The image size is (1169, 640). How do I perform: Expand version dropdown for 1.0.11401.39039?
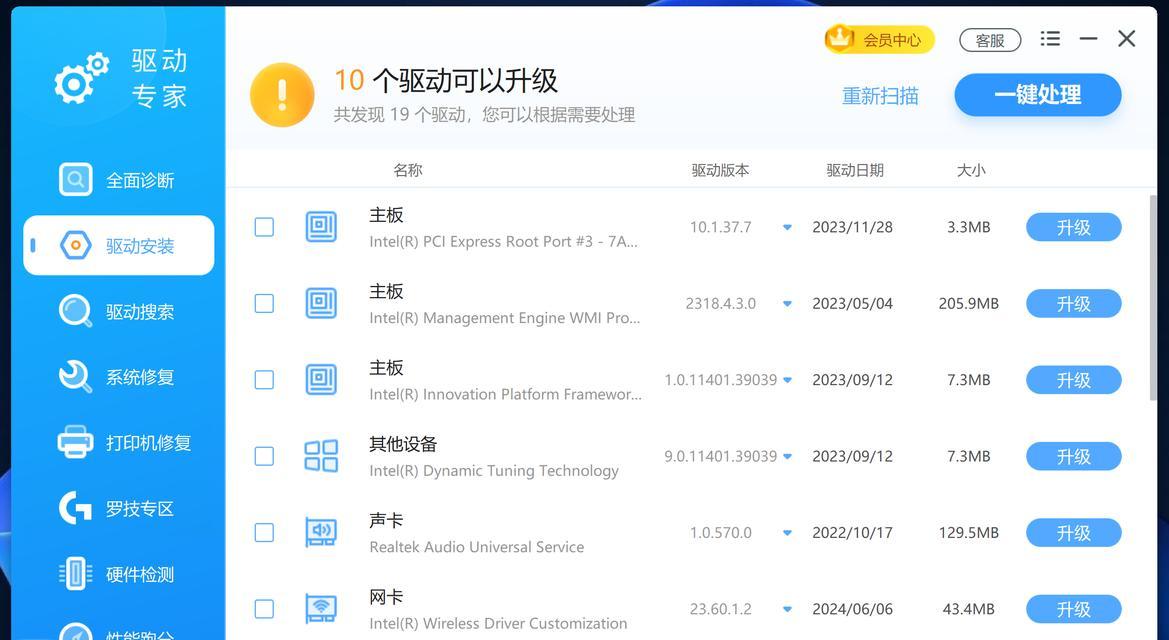pos(787,380)
